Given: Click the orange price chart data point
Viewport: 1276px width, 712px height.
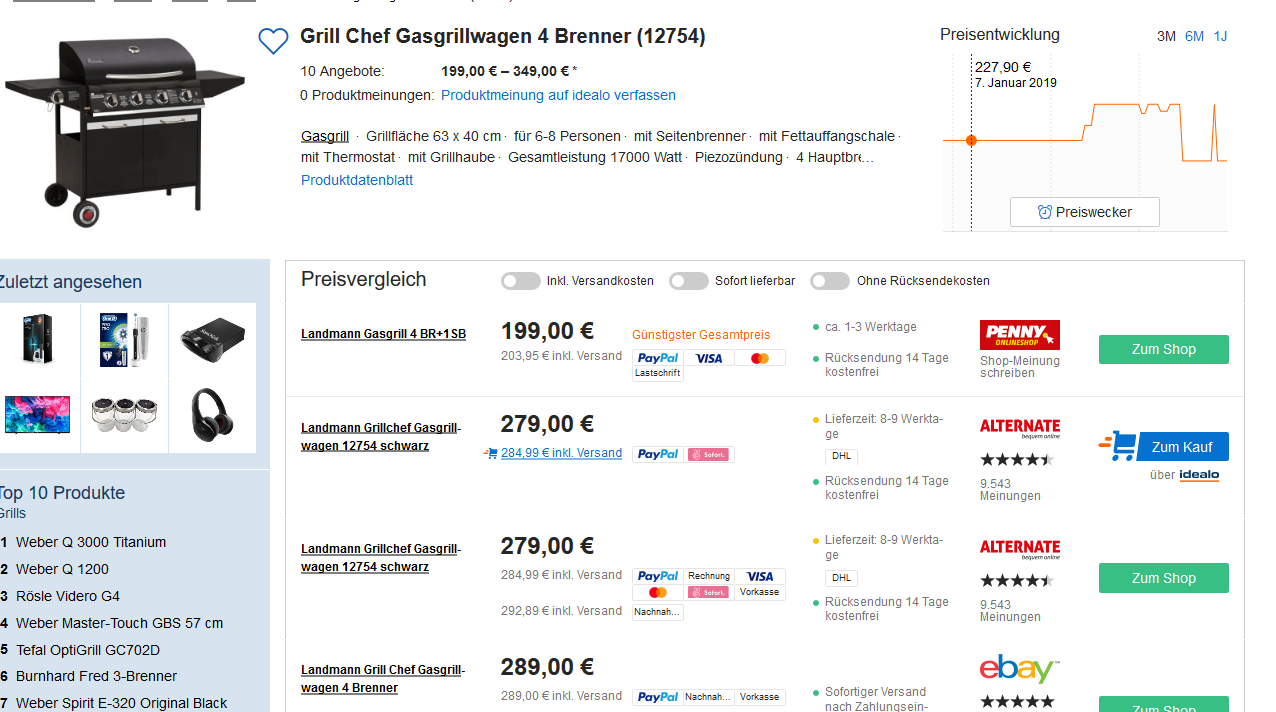Looking at the screenshot, I should [971, 141].
